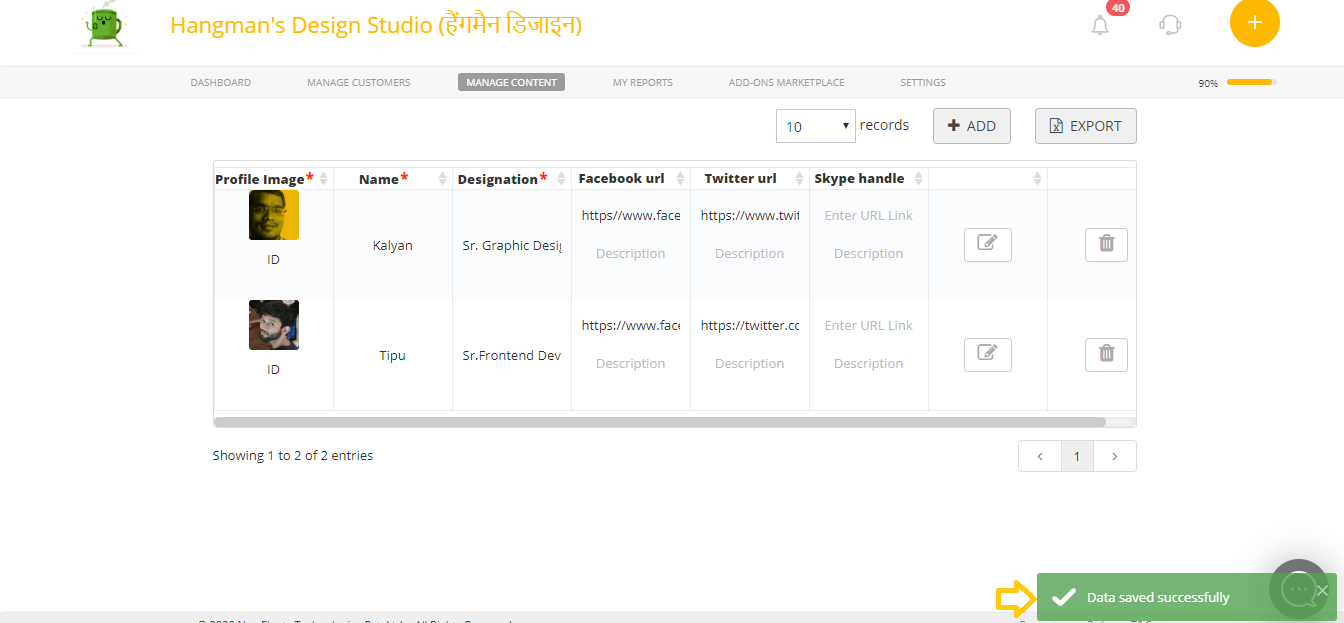Viewport: 1344px width, 623px height.
Task: Click the ADD button
Action: 971,126
